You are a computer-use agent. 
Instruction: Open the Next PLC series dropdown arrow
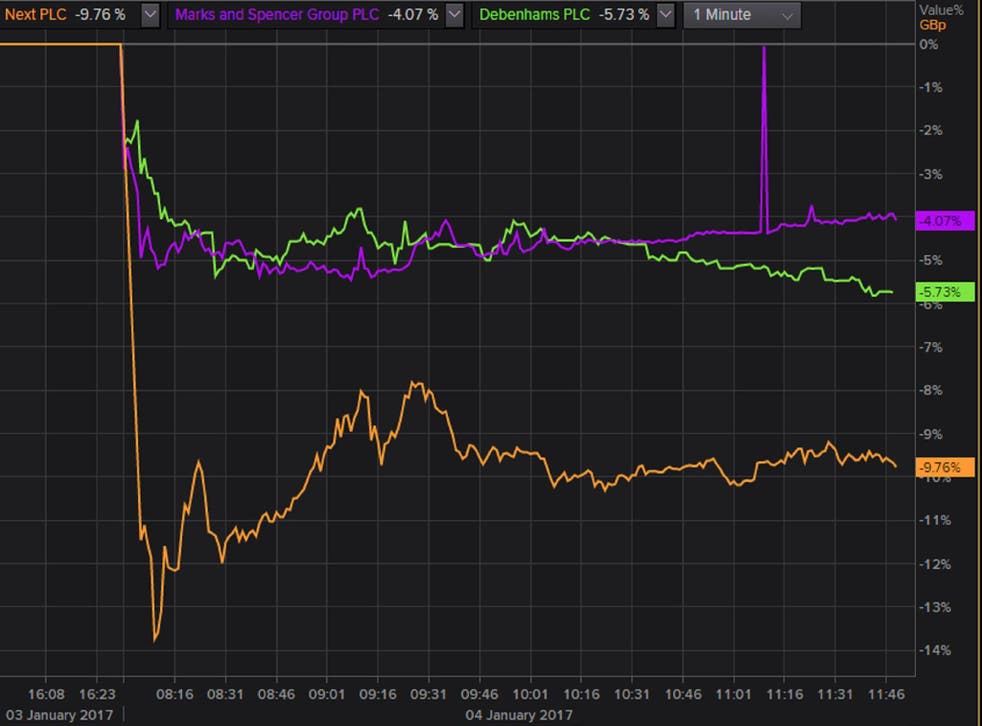click(x=150, y=15)
